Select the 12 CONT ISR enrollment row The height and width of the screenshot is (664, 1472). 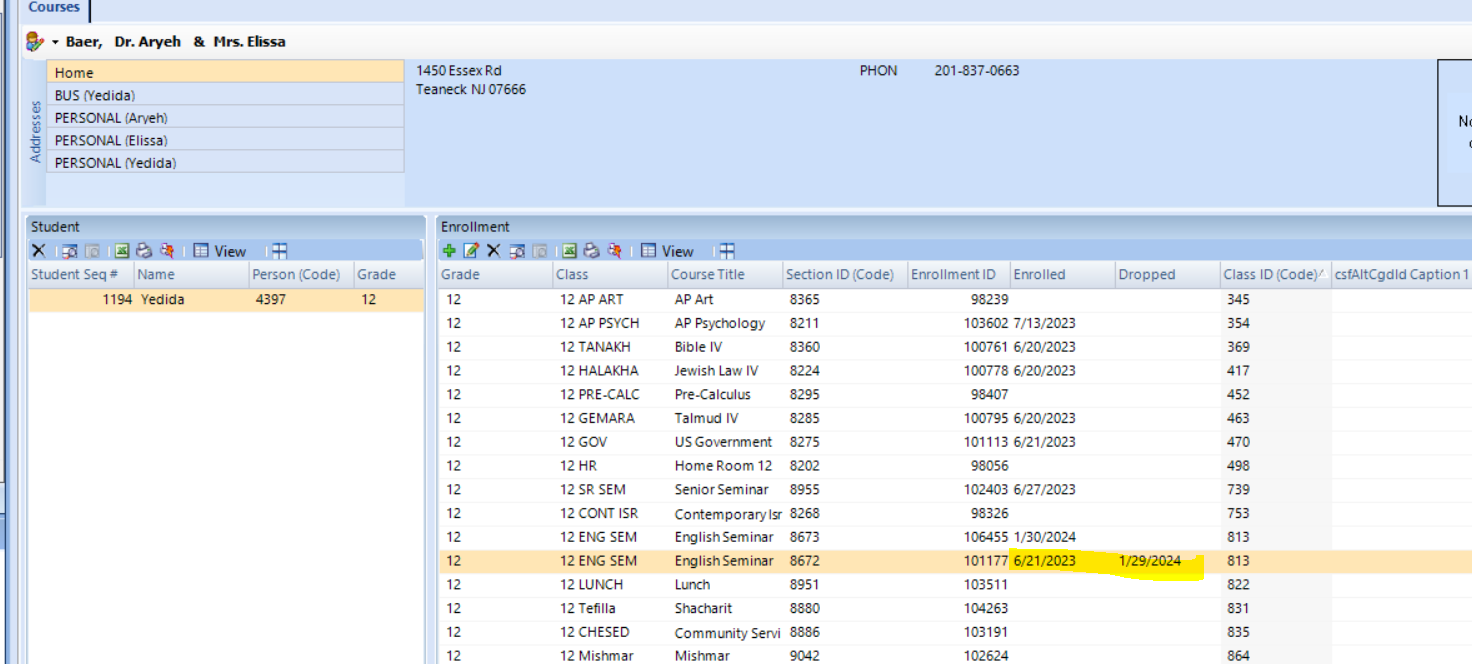tap(955, 513)
